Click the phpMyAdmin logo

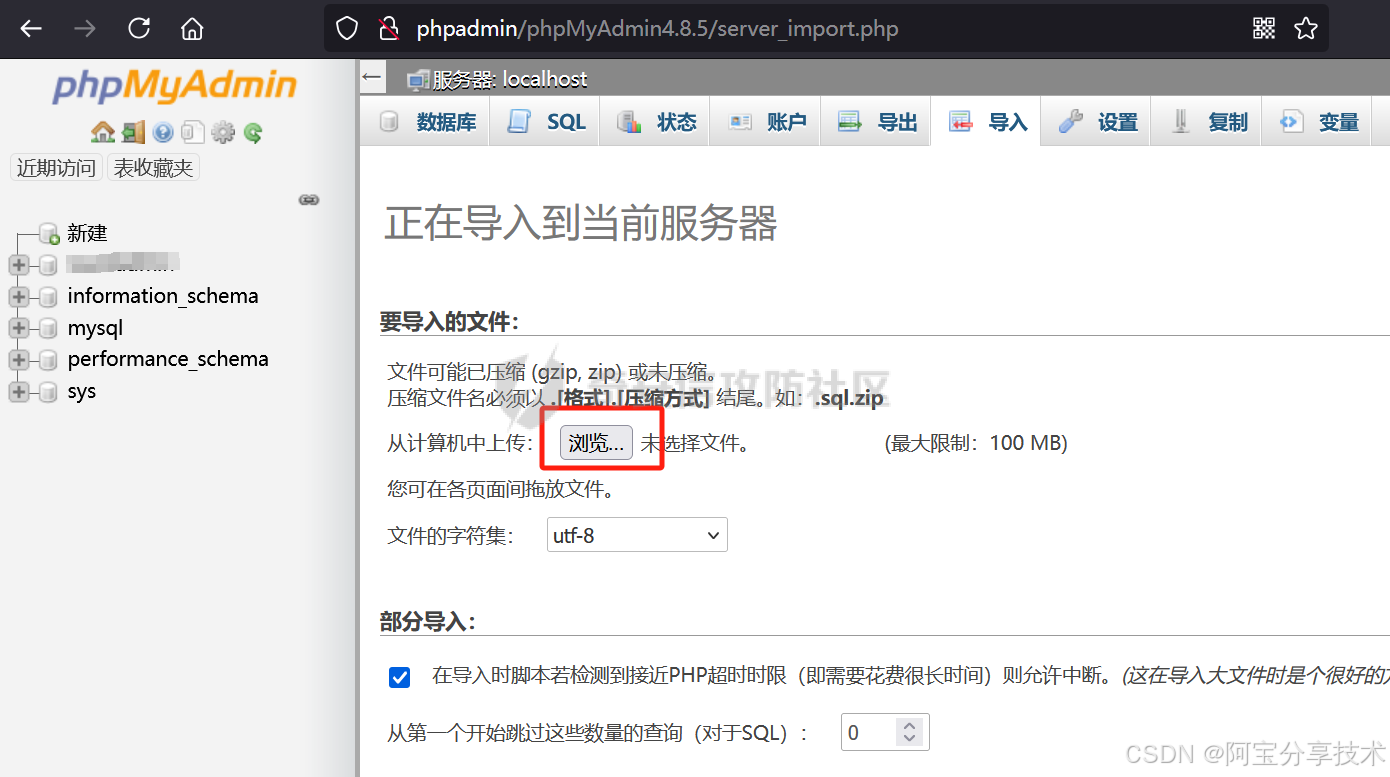pyautogui.click(x=175, y=86)
